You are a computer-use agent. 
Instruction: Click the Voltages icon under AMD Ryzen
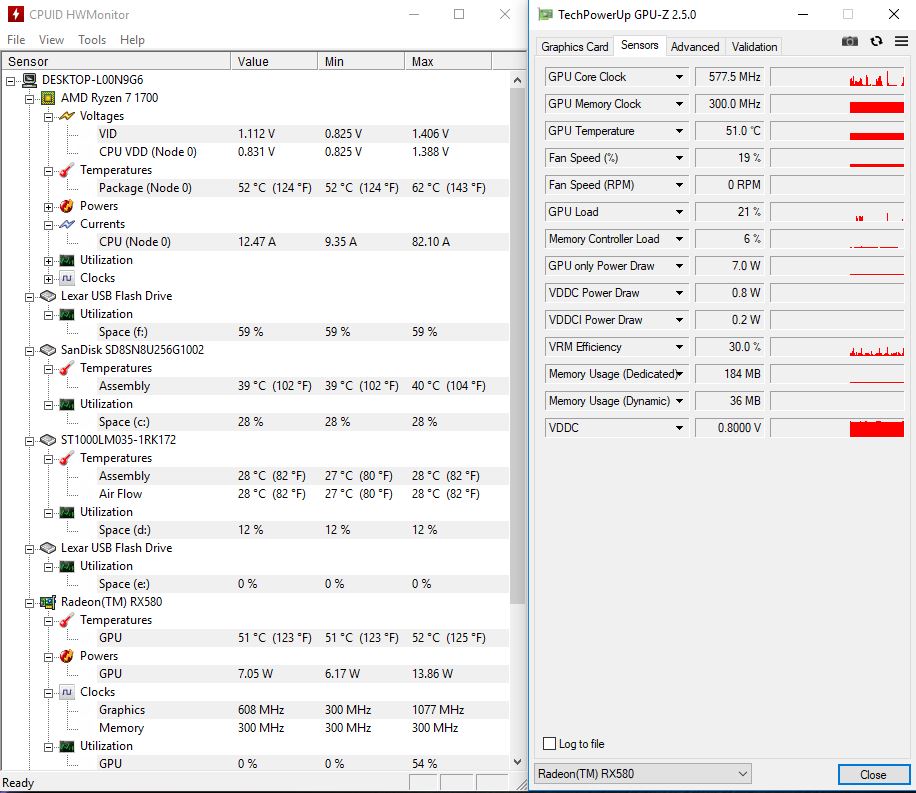(x=67, y=116)
